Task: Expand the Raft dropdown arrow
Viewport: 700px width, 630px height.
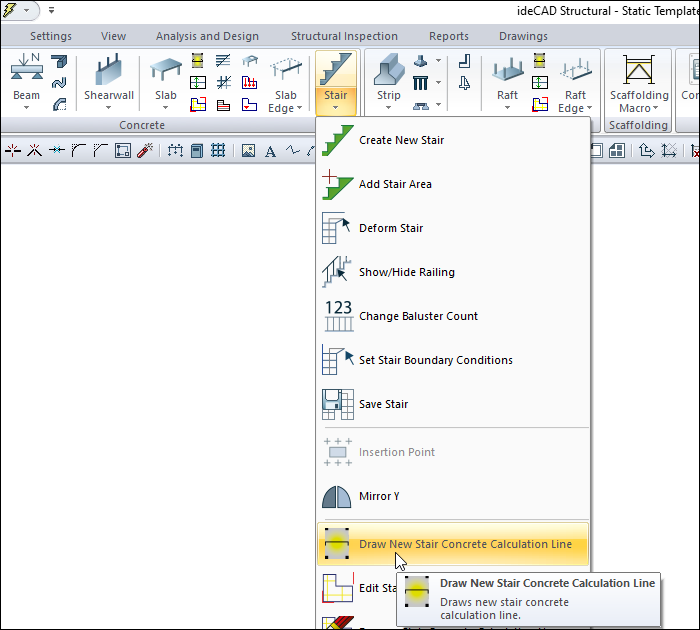Action: point(507,108)
